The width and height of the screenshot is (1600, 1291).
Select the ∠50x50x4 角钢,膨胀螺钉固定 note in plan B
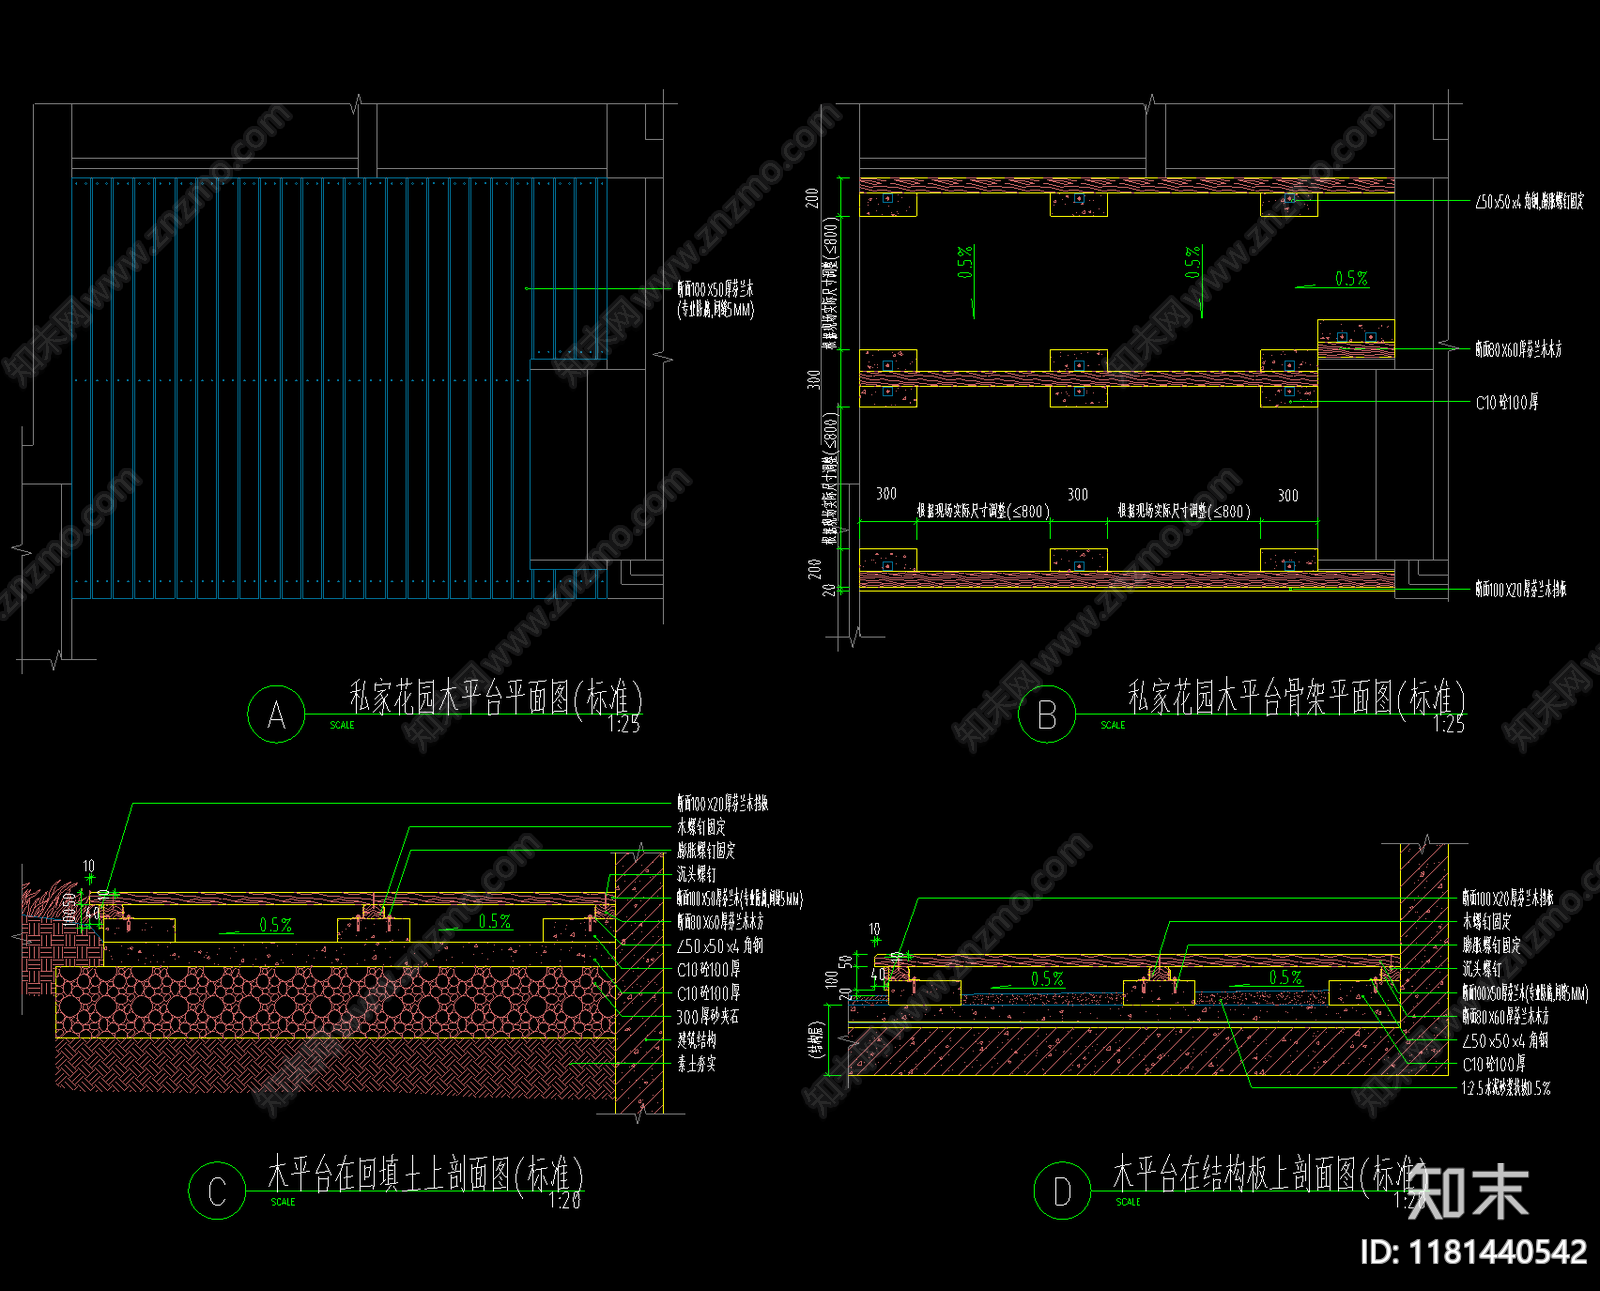pos(1530,201)
